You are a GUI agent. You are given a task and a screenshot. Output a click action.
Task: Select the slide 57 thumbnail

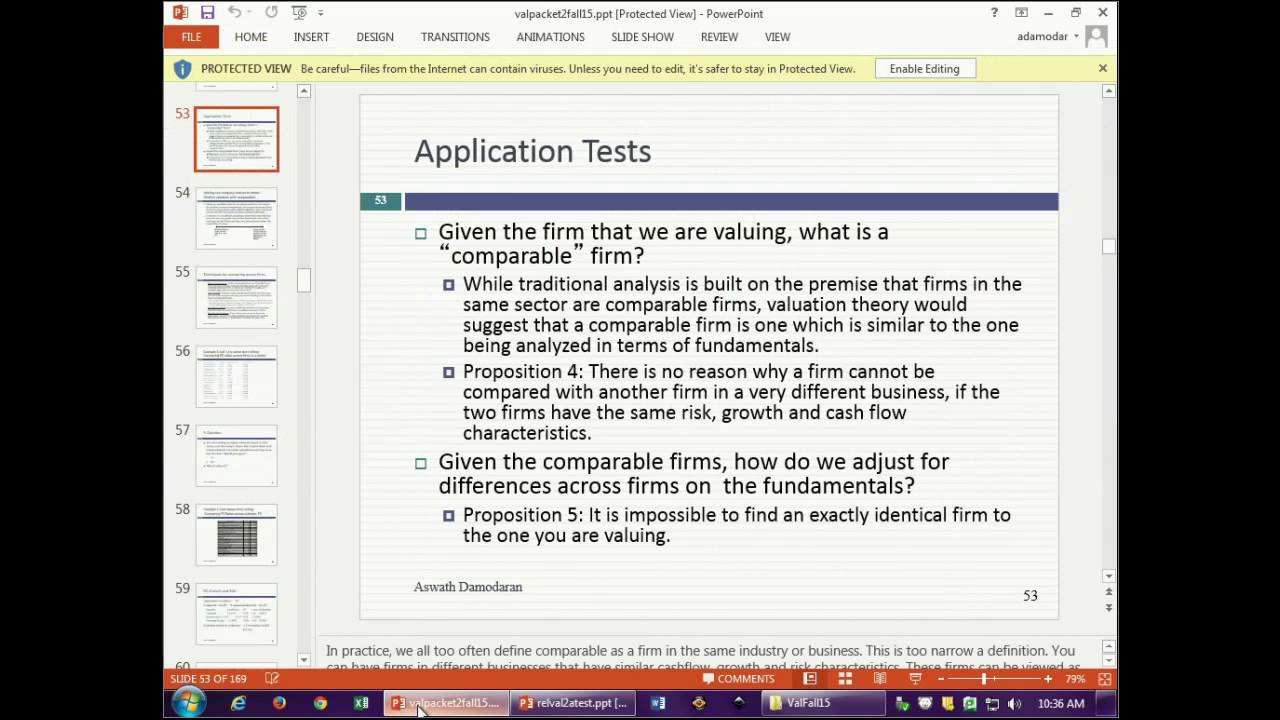click(237, 455)
